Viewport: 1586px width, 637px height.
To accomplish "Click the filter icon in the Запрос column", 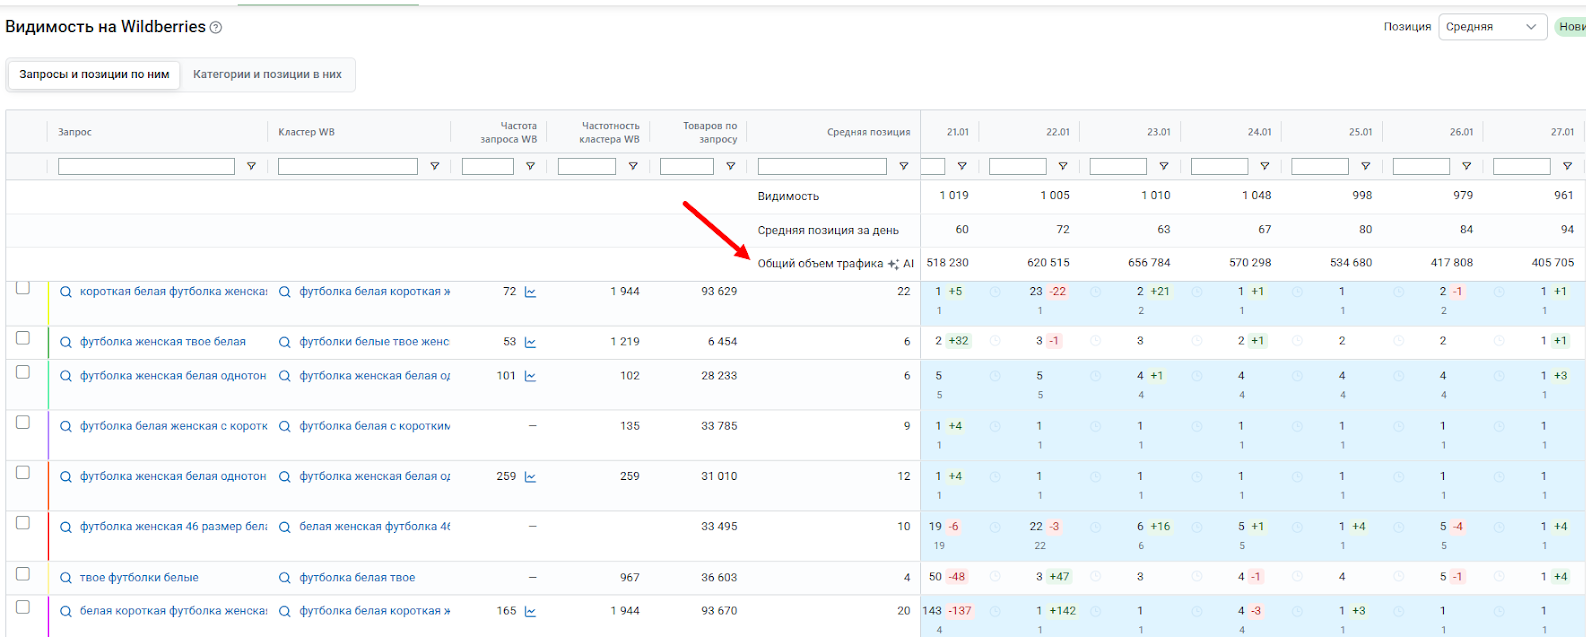I will 251,167.
